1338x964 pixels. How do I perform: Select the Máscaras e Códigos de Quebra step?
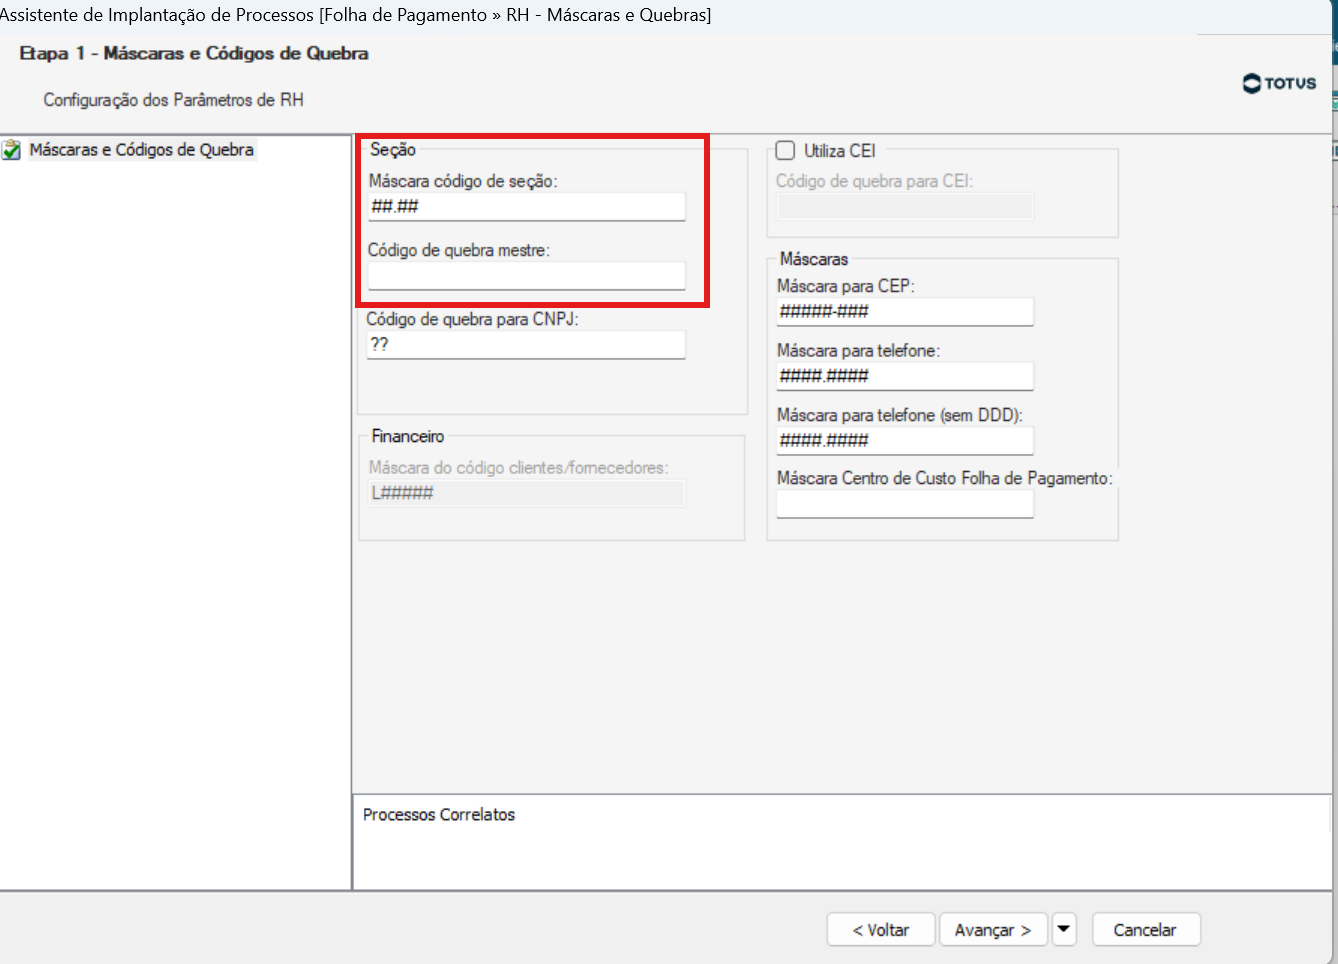click(x=141, y=150)
